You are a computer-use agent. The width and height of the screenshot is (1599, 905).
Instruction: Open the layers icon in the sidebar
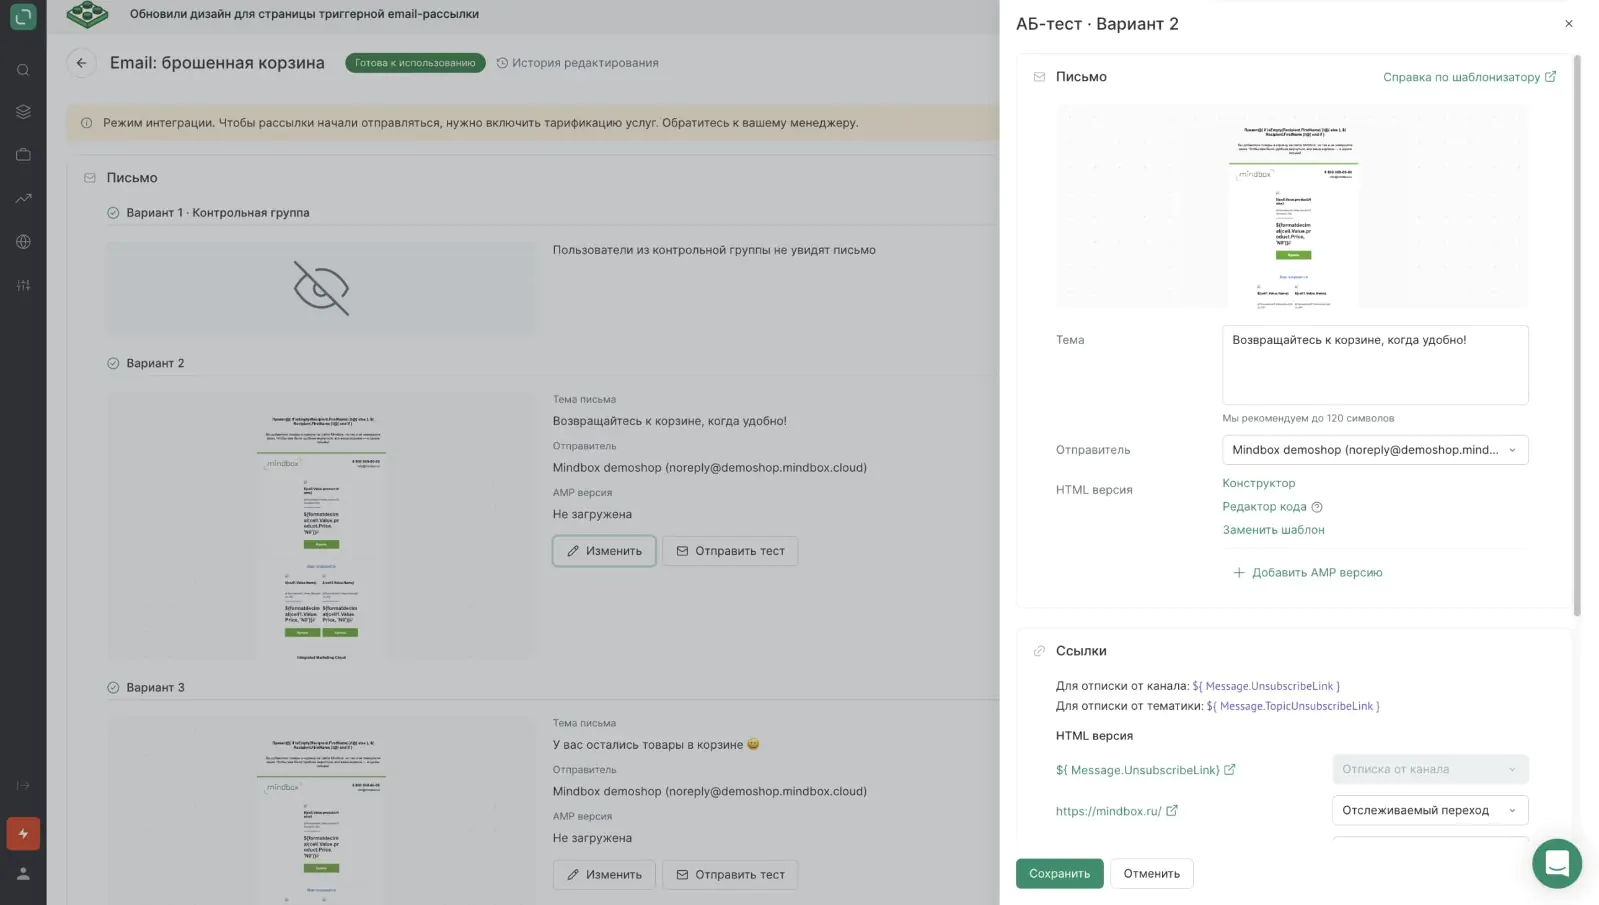click(23, 112)
